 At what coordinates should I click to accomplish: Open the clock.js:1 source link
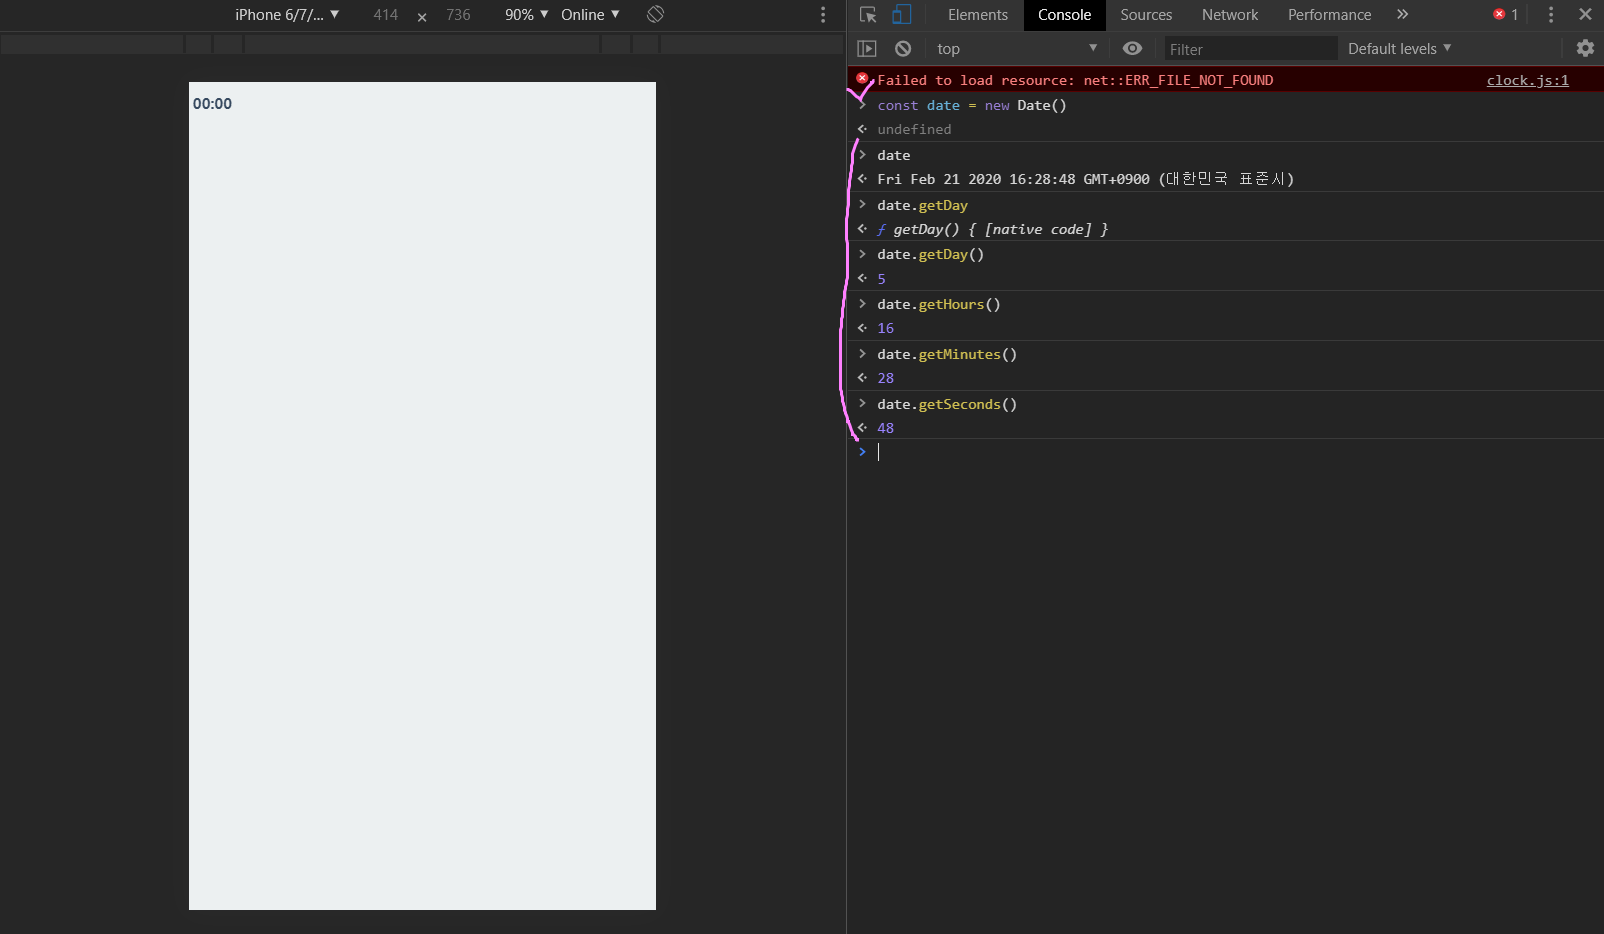1527,80
